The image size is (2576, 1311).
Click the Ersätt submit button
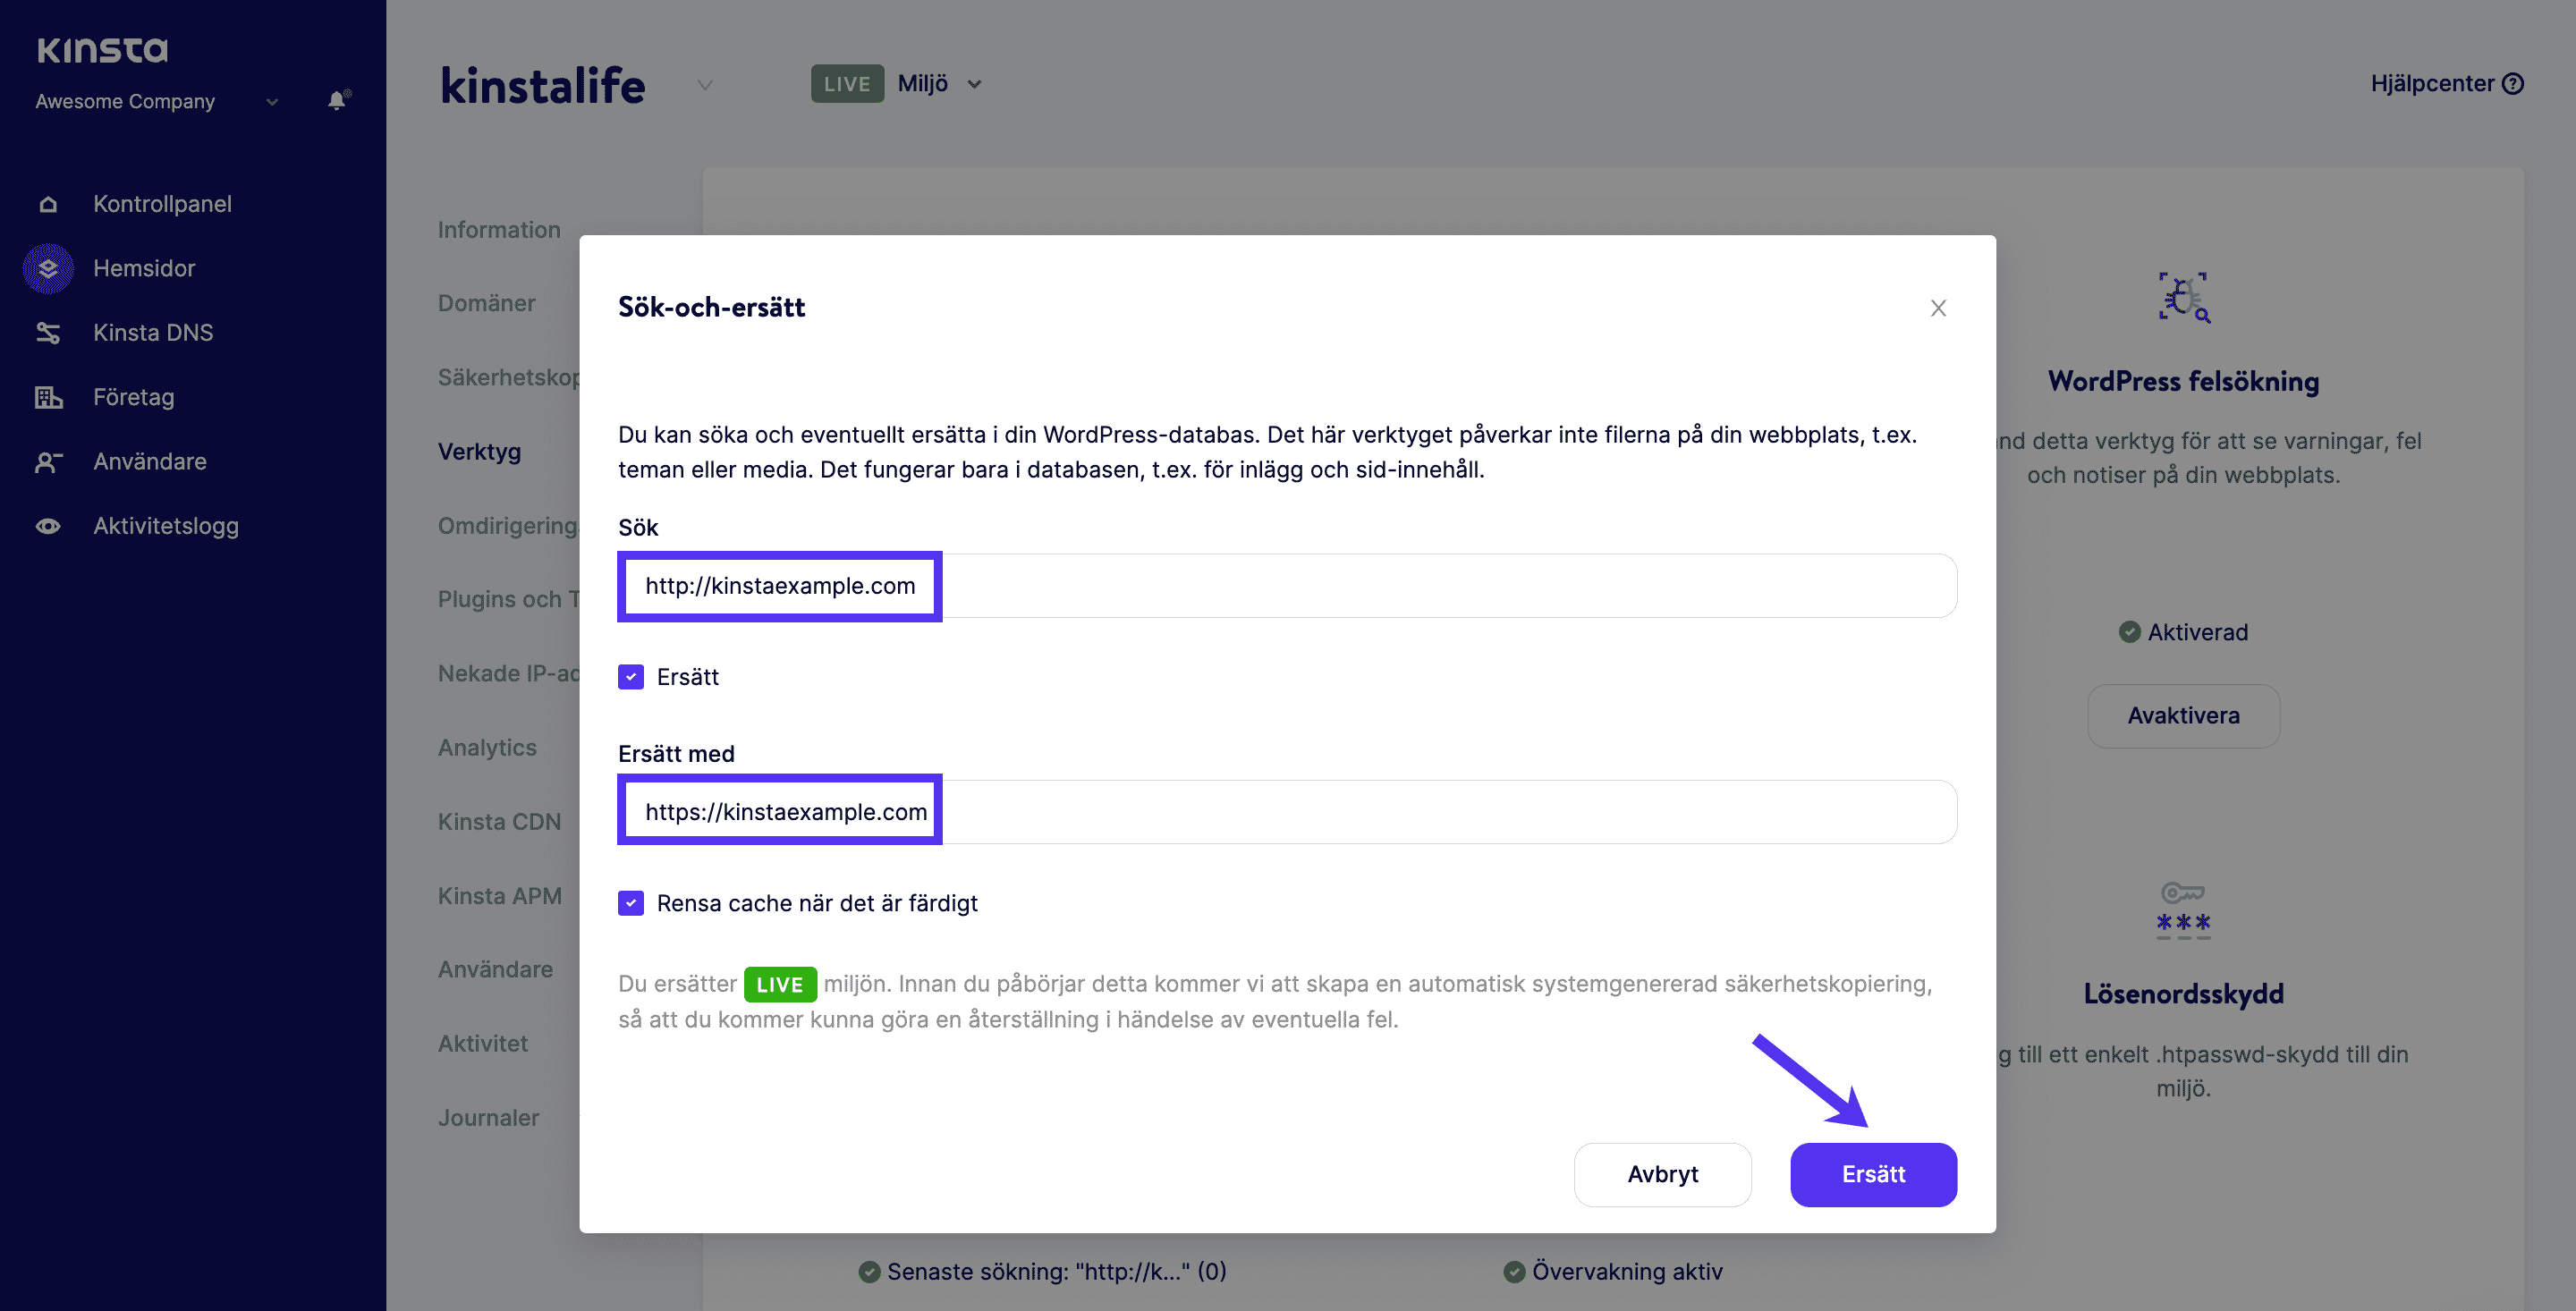(x=1873, y=1175)
